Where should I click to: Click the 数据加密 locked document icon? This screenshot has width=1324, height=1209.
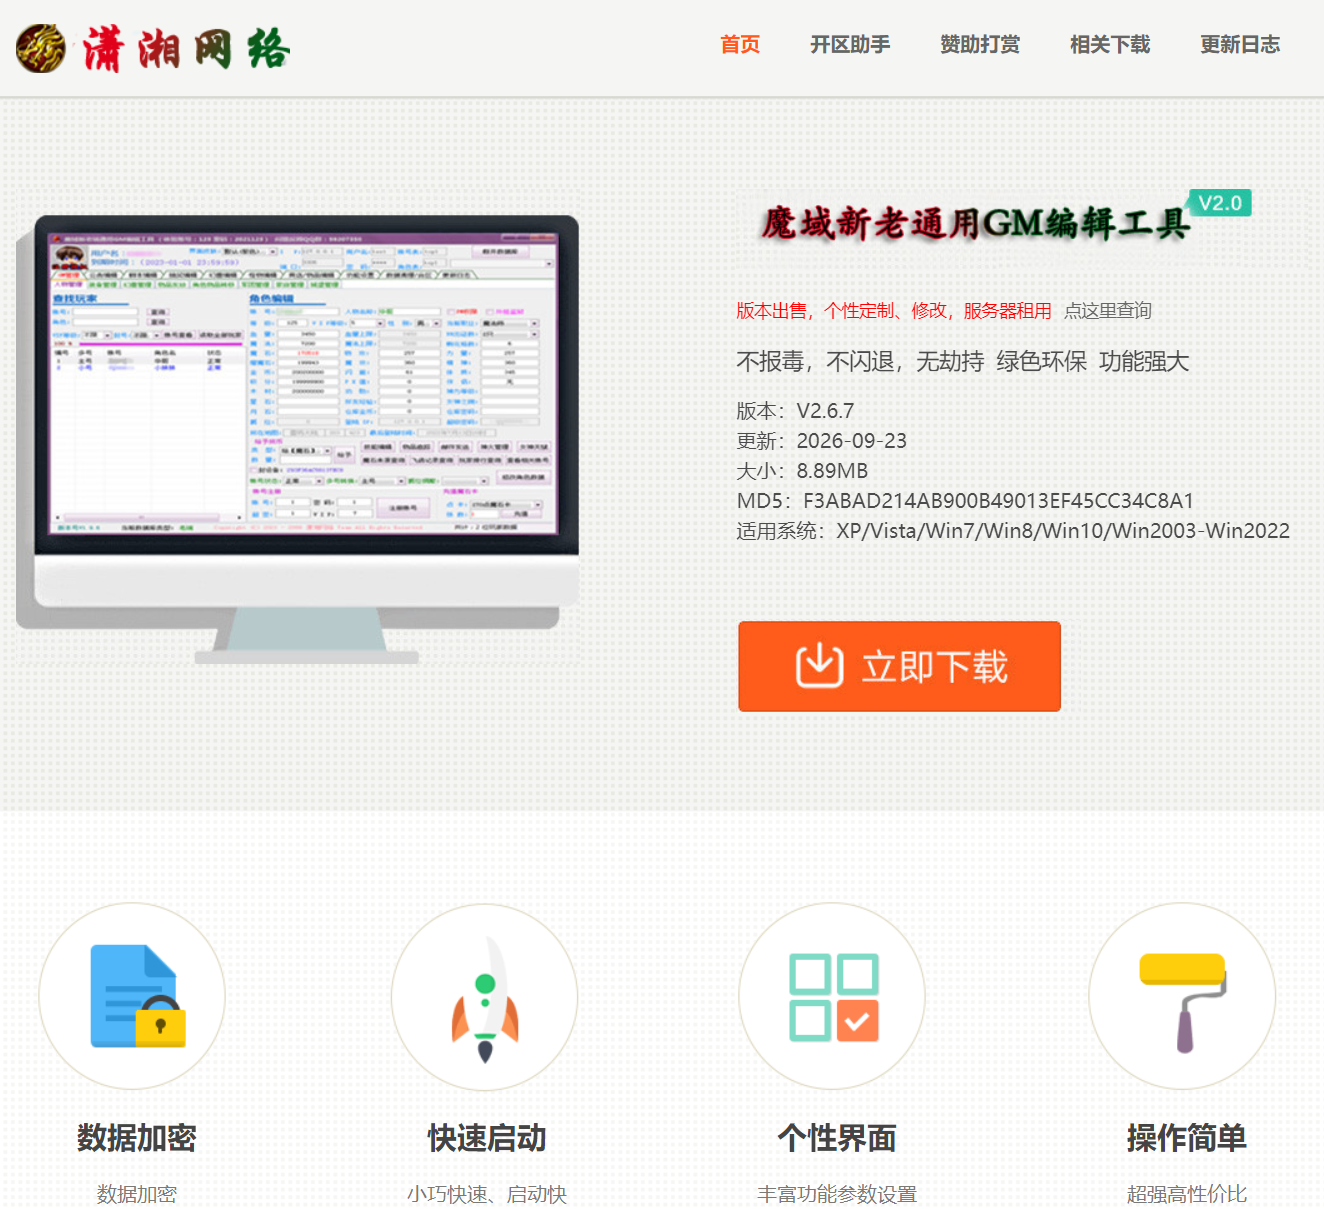tap(137, 996)
